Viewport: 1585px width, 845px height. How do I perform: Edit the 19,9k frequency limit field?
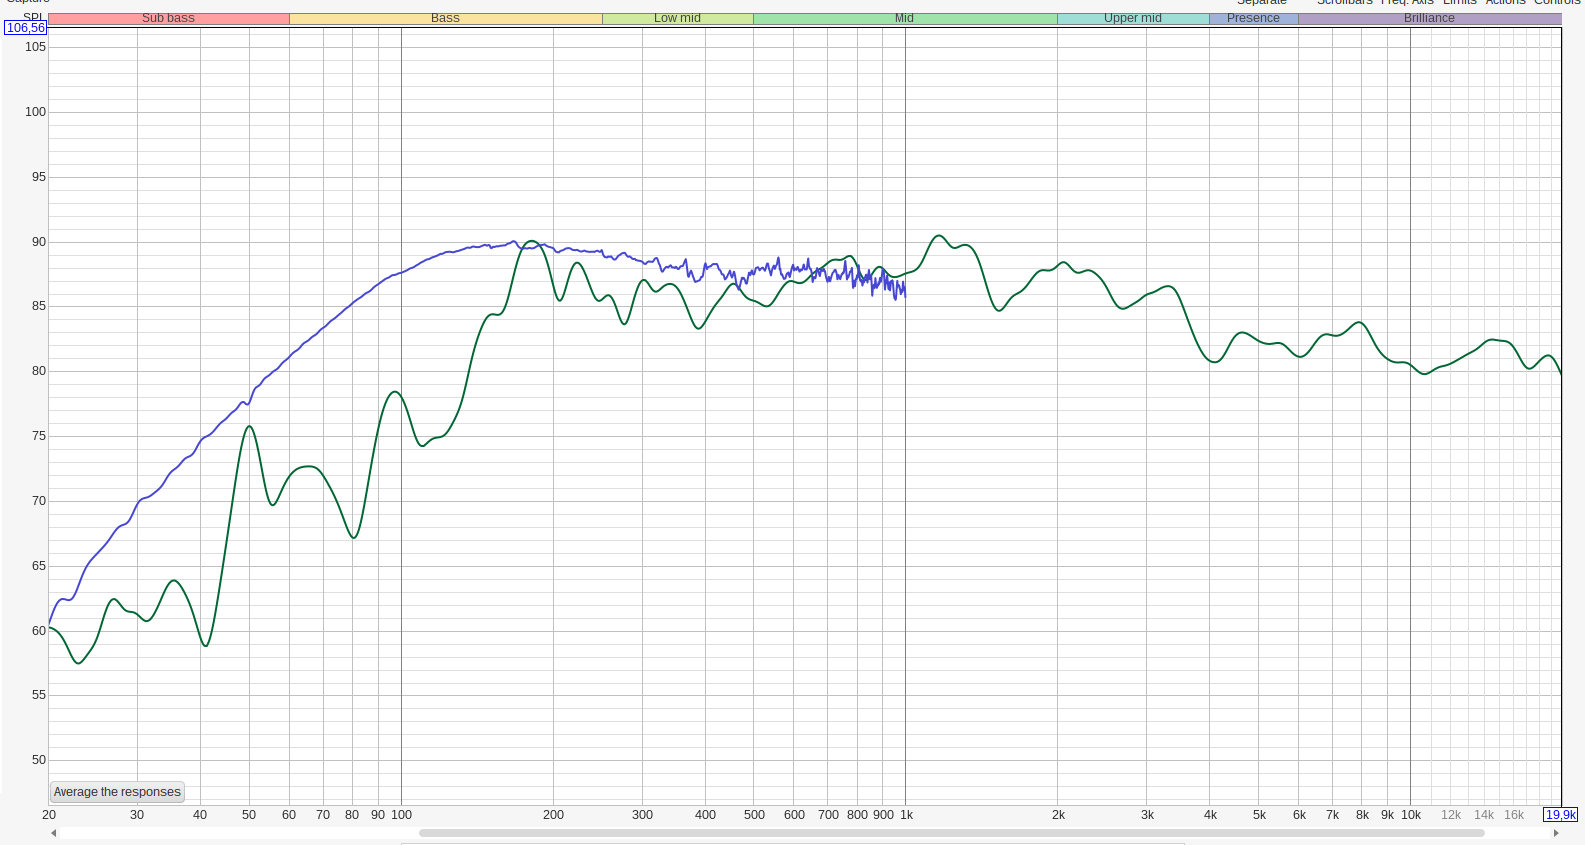click(1560, 815)
